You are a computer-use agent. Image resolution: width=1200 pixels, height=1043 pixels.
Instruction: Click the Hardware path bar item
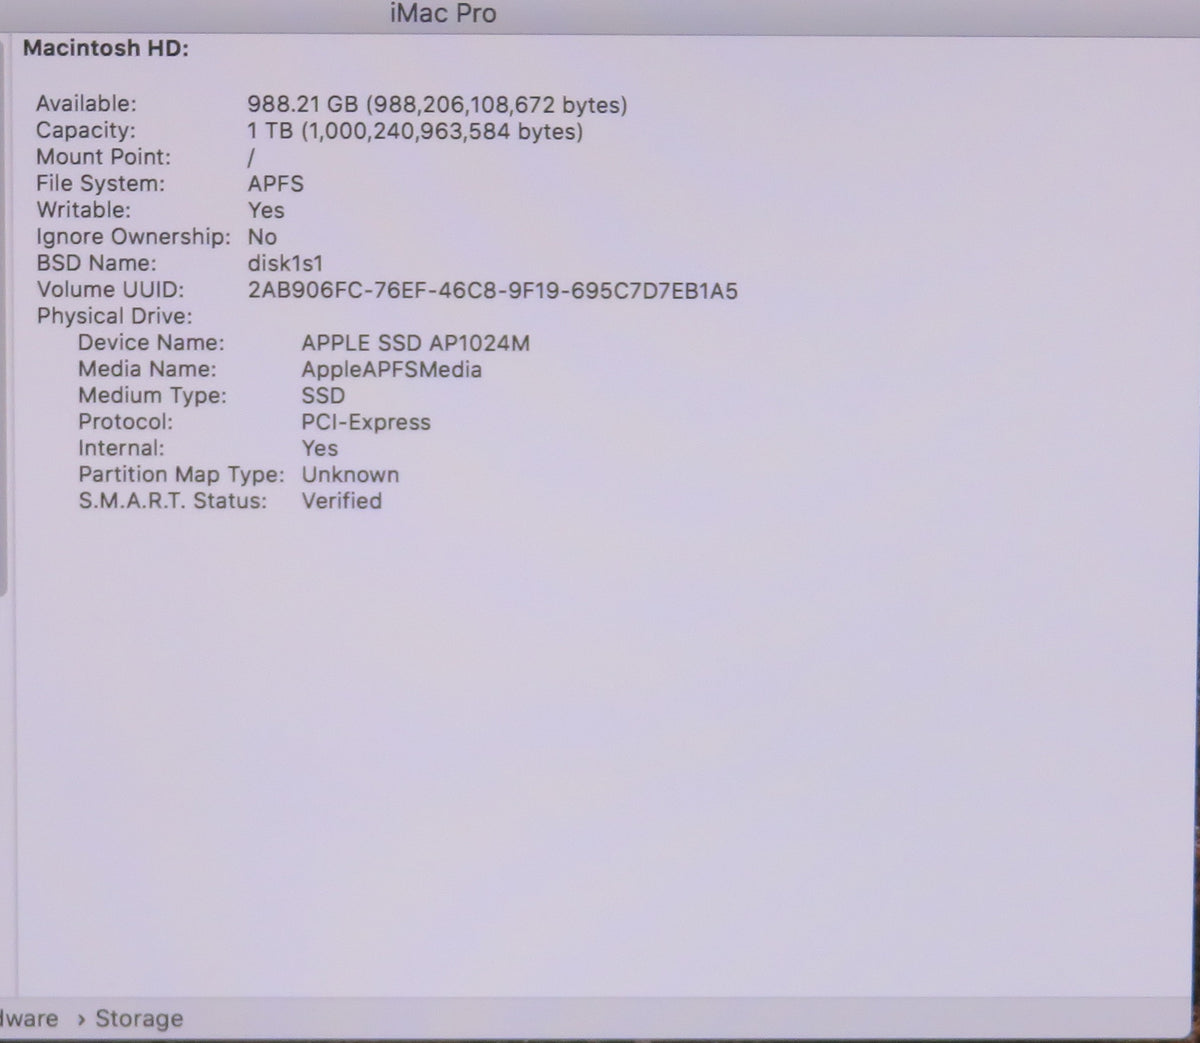pyautogui.click(x=29, y=1019)
